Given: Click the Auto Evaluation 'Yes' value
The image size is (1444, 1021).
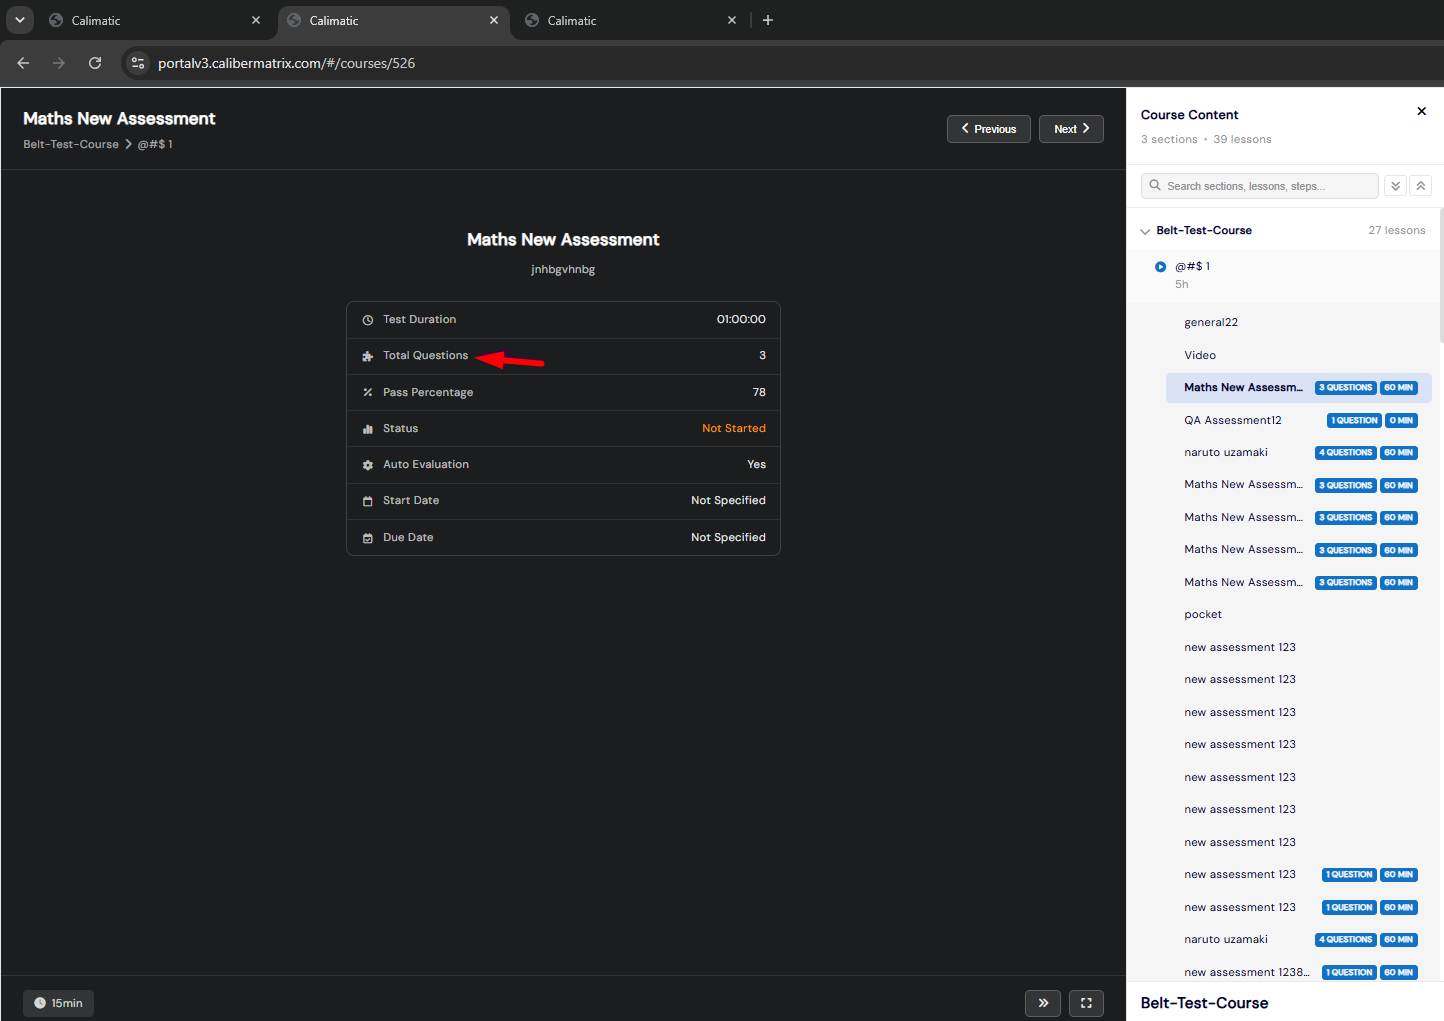Looking at the screenshot, I should (756, 464).
